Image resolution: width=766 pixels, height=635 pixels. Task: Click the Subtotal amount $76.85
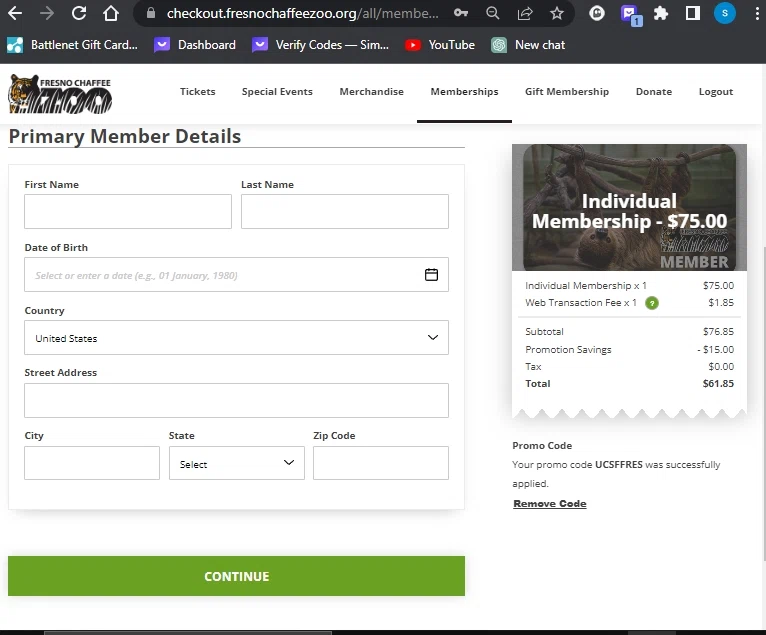718,332
